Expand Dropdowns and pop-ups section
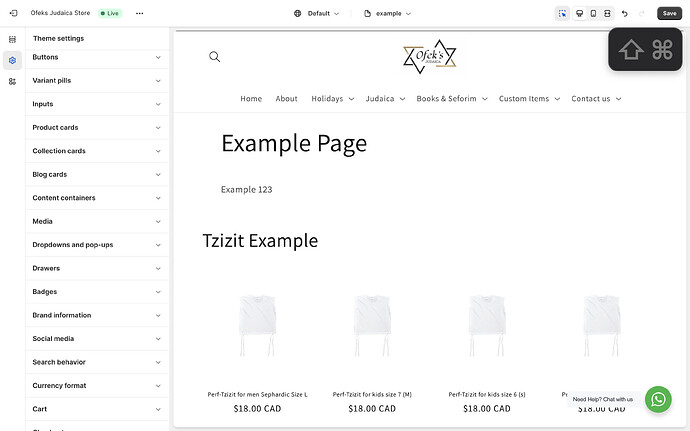Image resolution: width=690 pixels, height=431 pixels. point(97,245)
